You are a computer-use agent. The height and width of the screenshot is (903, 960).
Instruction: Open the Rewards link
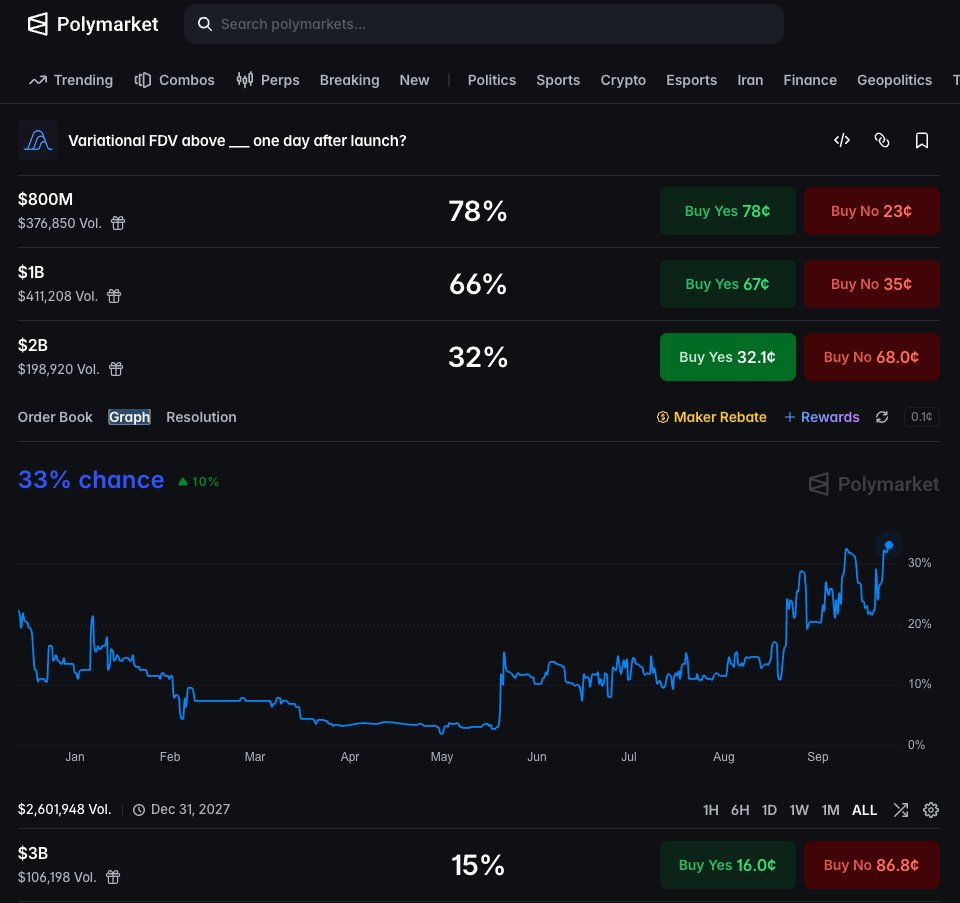click(x=822, y=417)
